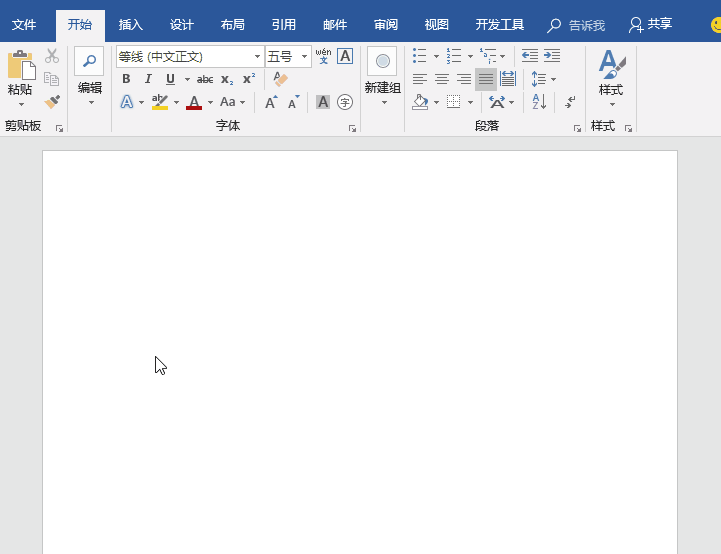Expand text effects dropdown arrow
The width and height of the screenshot is (721, 554).
click(x=141, y=102)
